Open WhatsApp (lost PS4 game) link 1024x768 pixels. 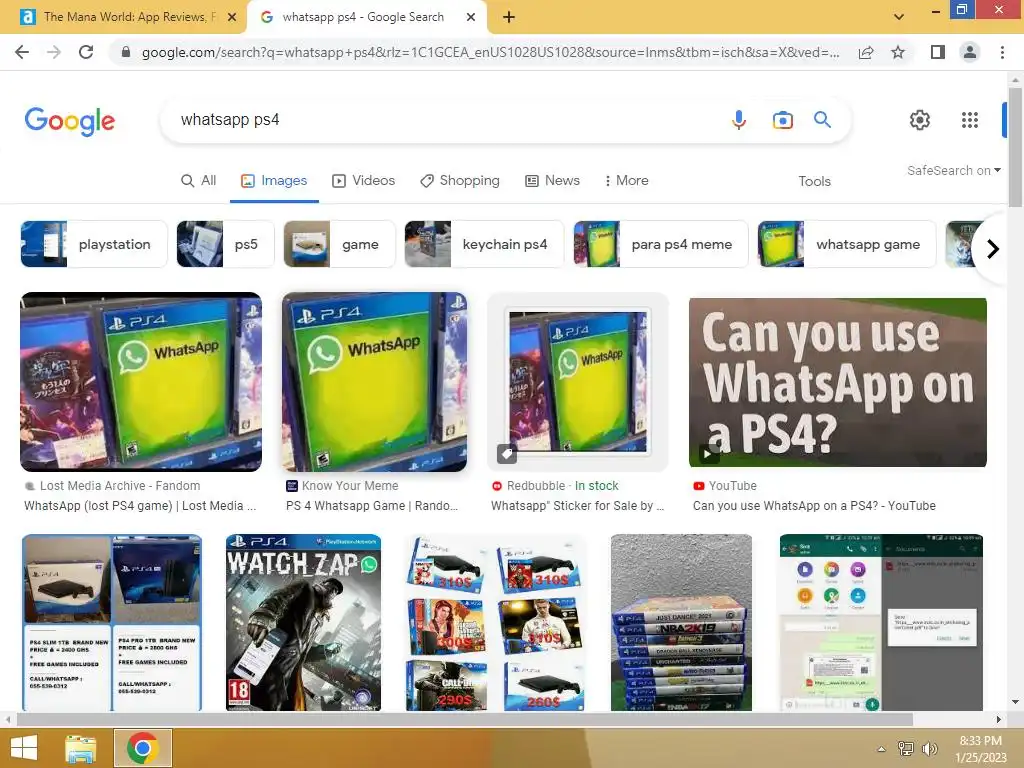coord(140,505)
